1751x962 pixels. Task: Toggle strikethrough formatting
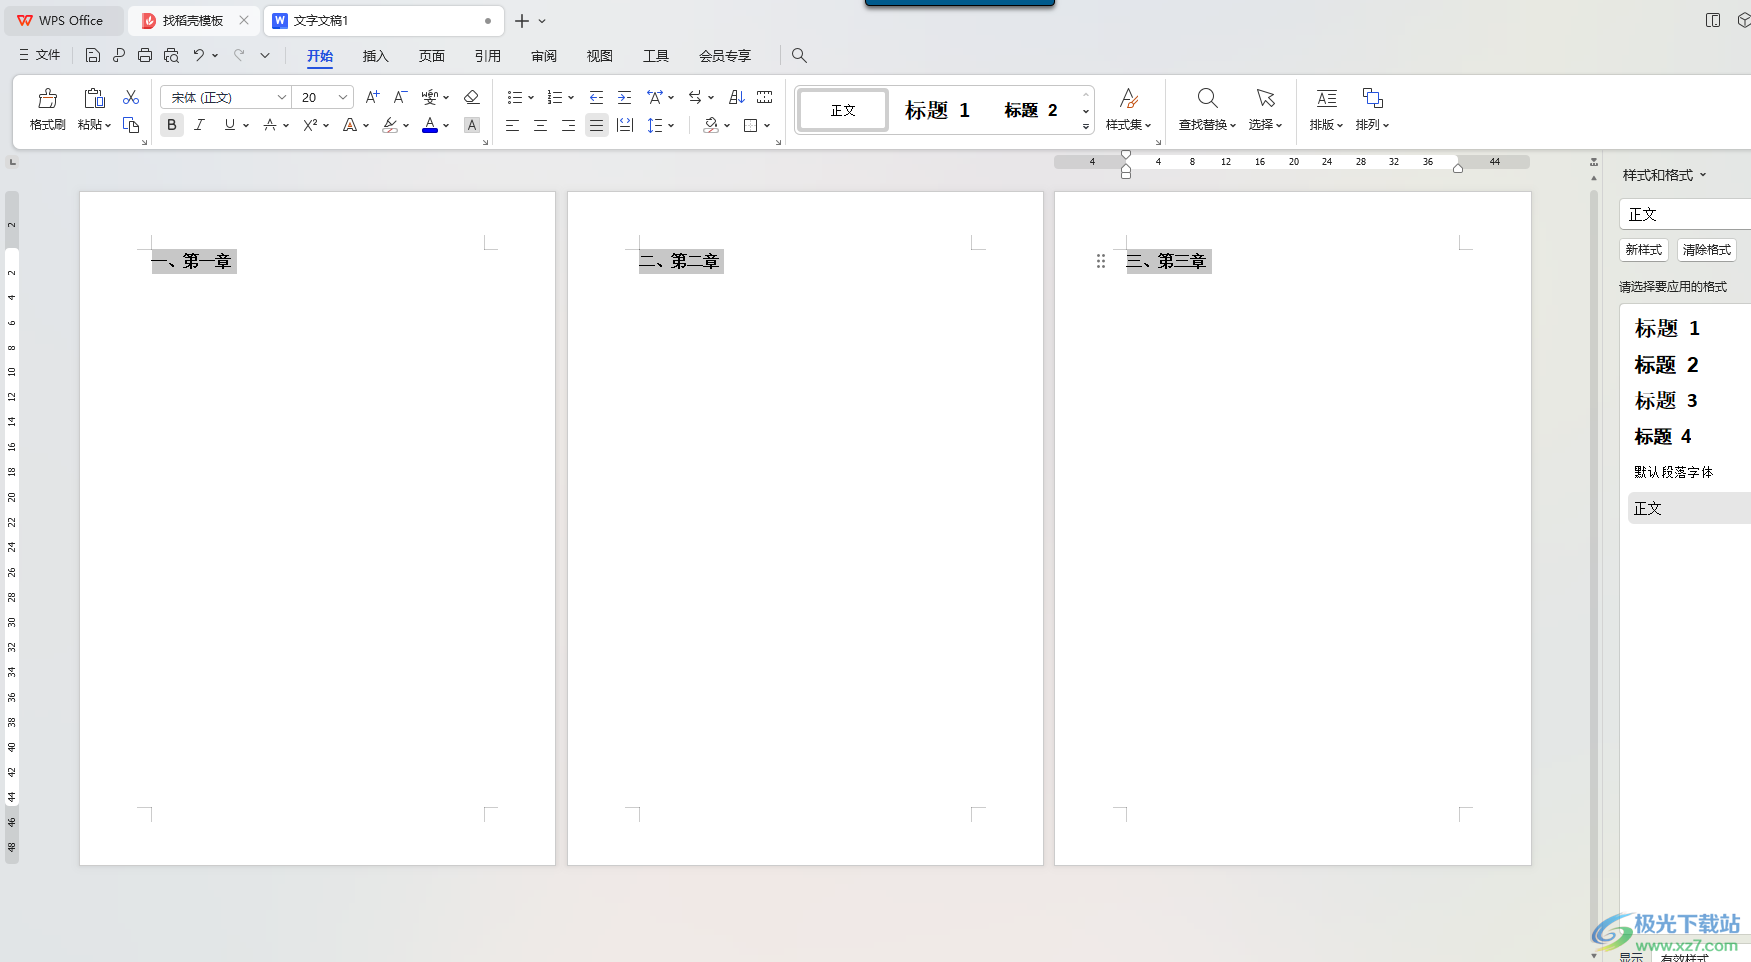269,125
